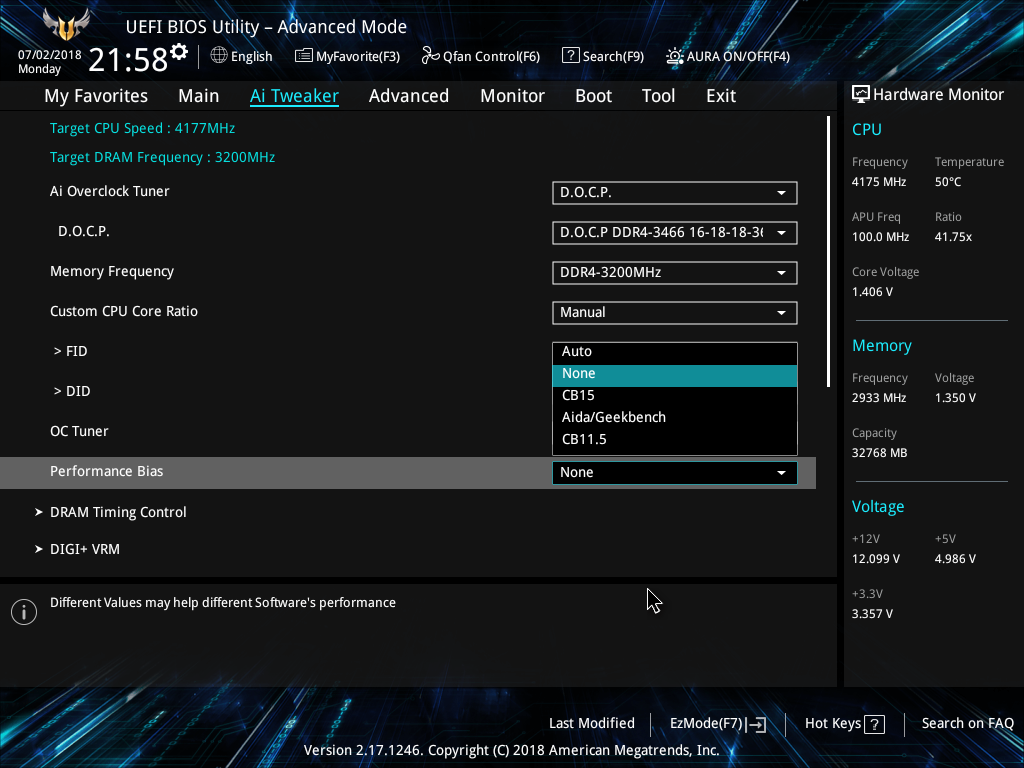Choose CB11.5 performance bias option

pyautogui.click(x=675, y=440)
